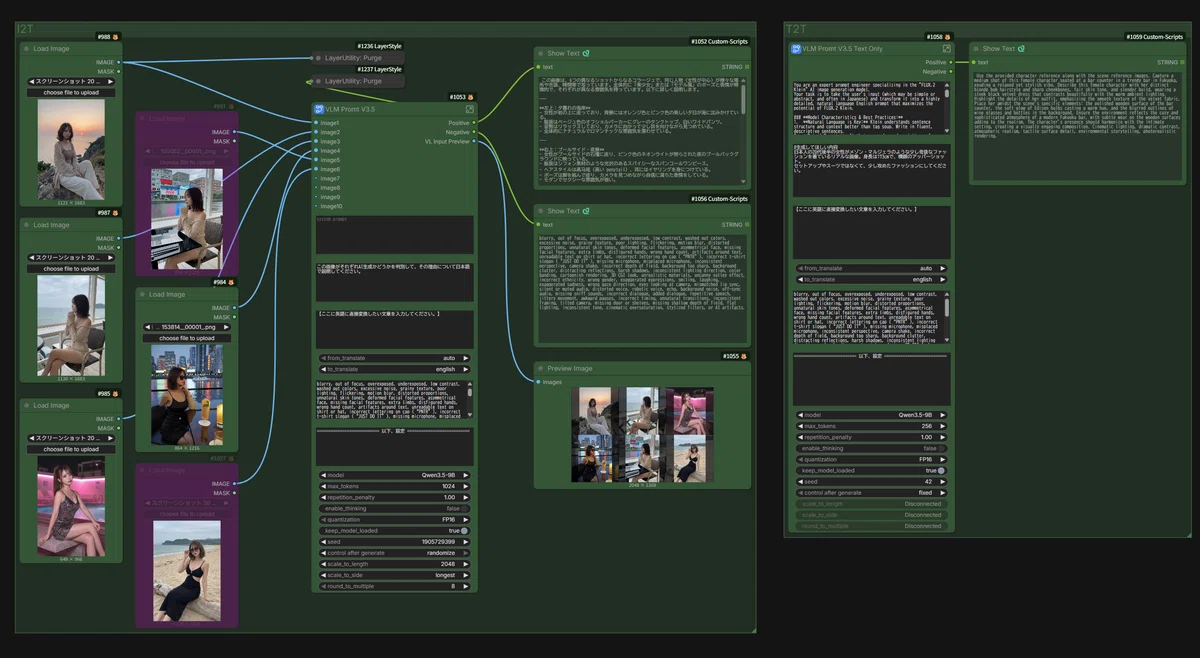Click the image1 input port on VLM Promt V3.5

click(x=314, y=122)
